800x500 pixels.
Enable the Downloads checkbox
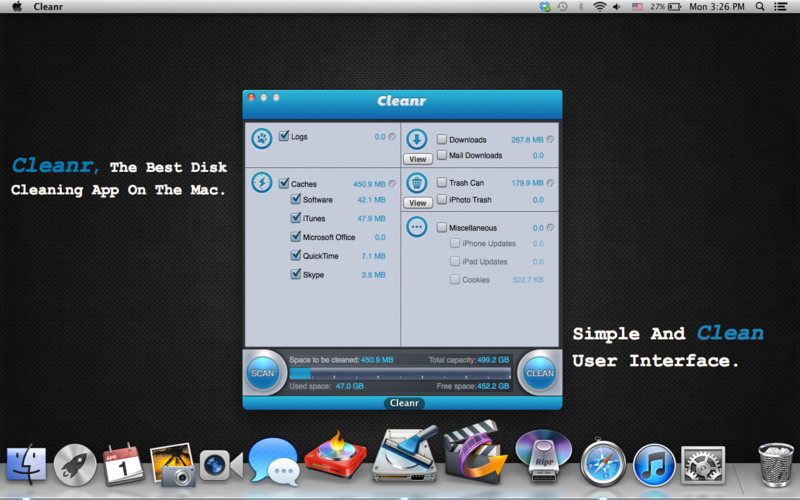(442, 139)
